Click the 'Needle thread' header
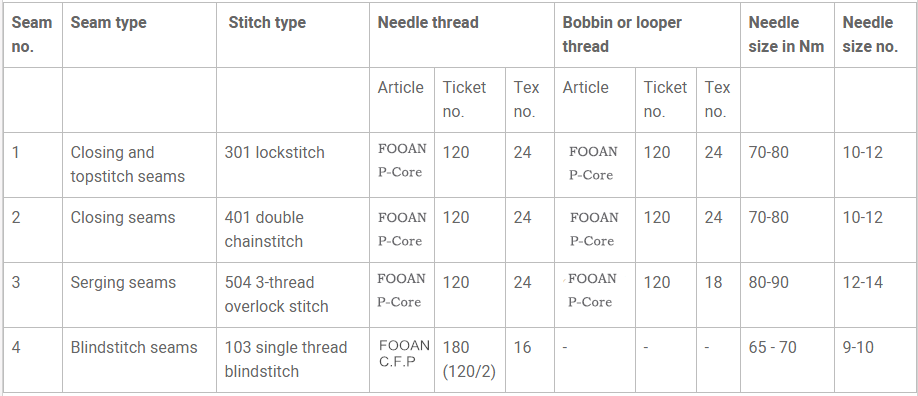This screenshot has height=396, width=918. (462, 35)
